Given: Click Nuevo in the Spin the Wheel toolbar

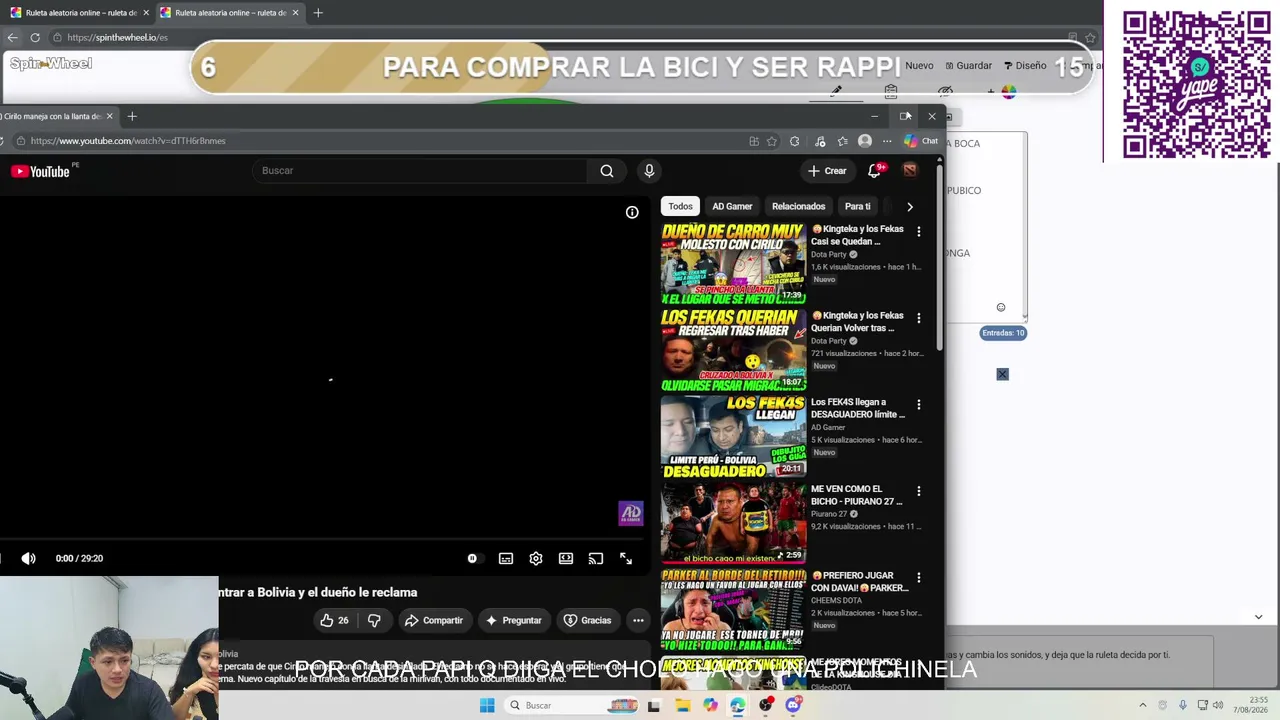Looking at the screenshot, I should click(919, 66).
